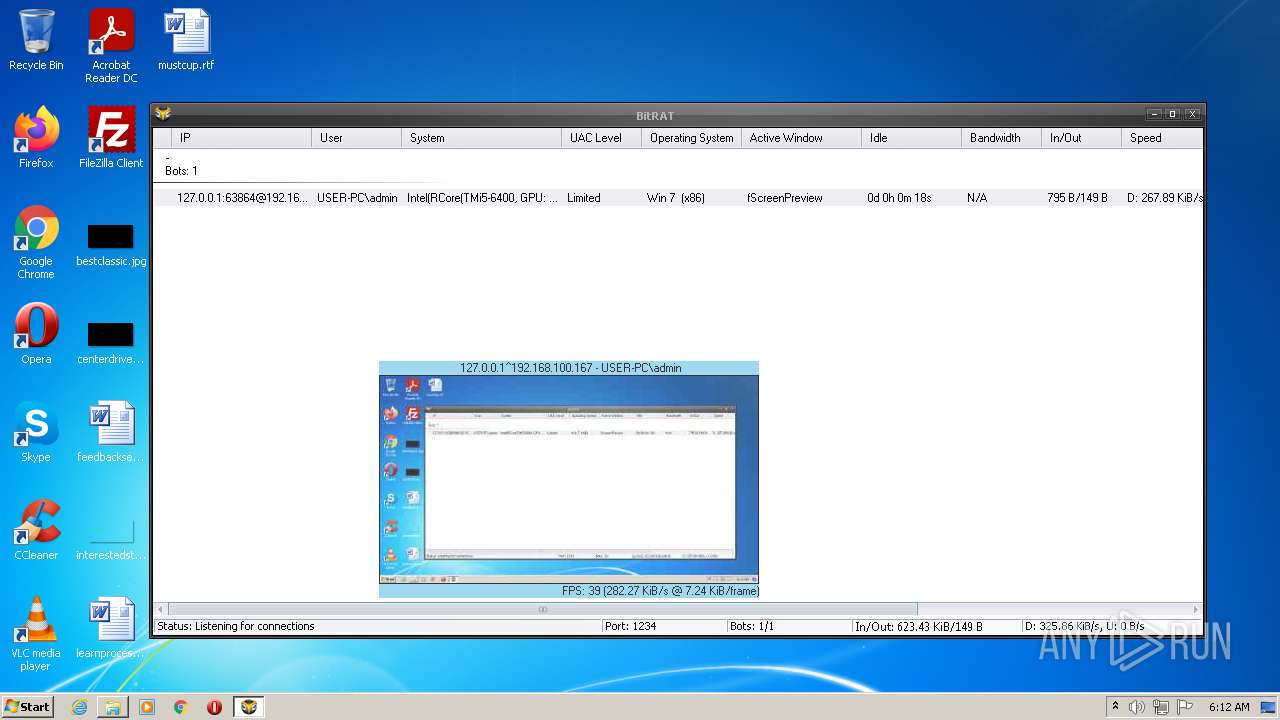Click the USER-PC\admin user cell
1280x720 pixels.
pyautogui.click(x=357, y=198)
